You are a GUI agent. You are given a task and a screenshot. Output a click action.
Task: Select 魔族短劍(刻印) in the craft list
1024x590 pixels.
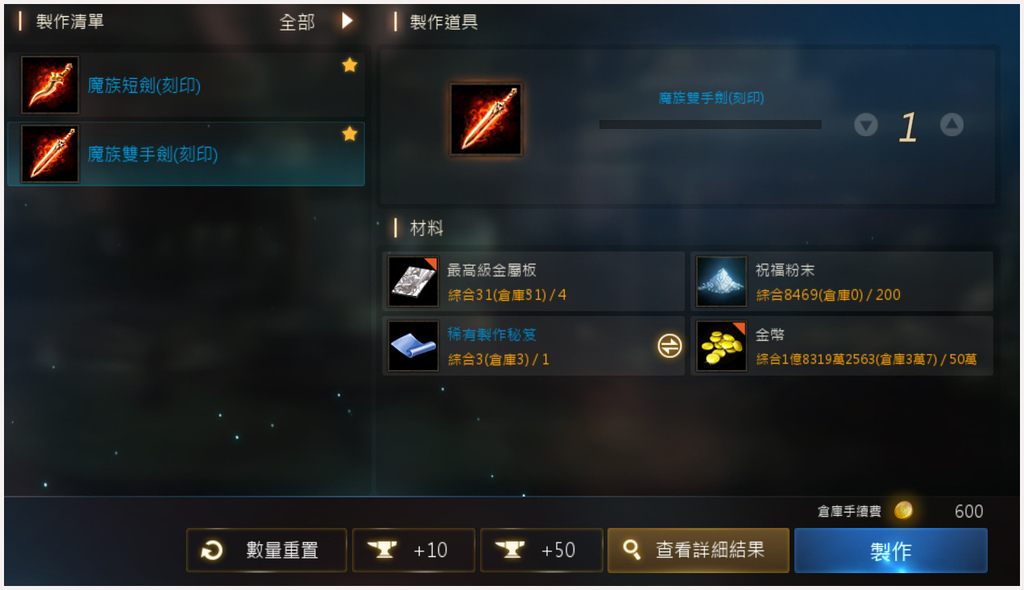[186, 85]
